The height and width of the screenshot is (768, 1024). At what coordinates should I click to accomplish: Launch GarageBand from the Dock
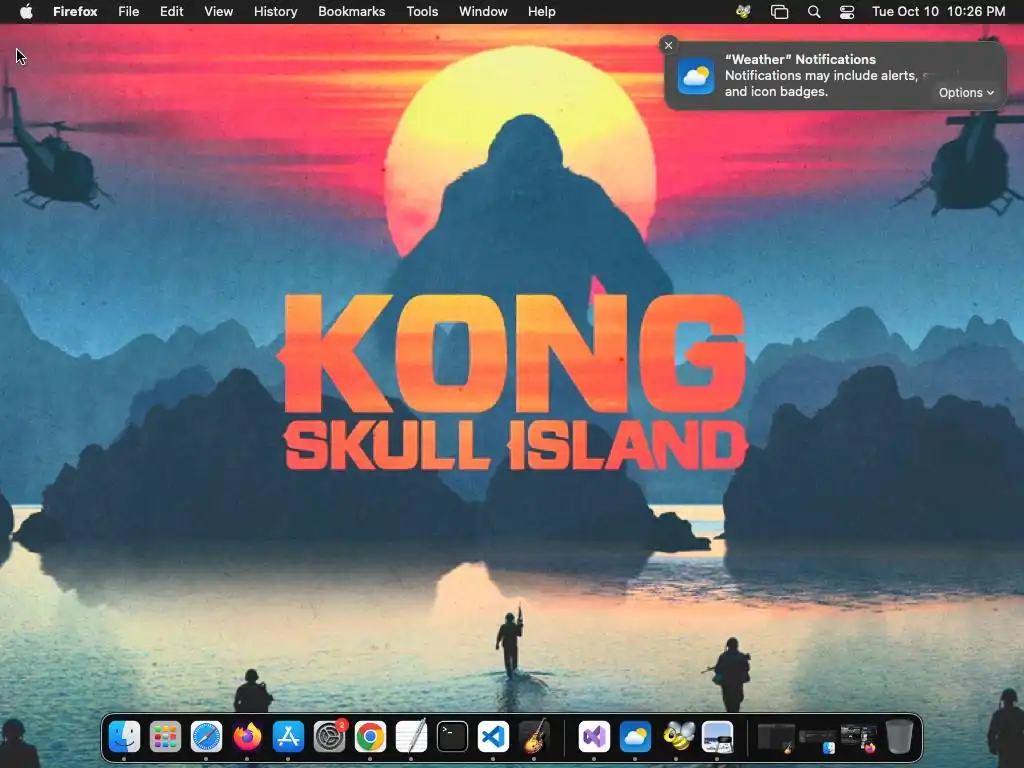pyautogui.click(x=535, y=737)
